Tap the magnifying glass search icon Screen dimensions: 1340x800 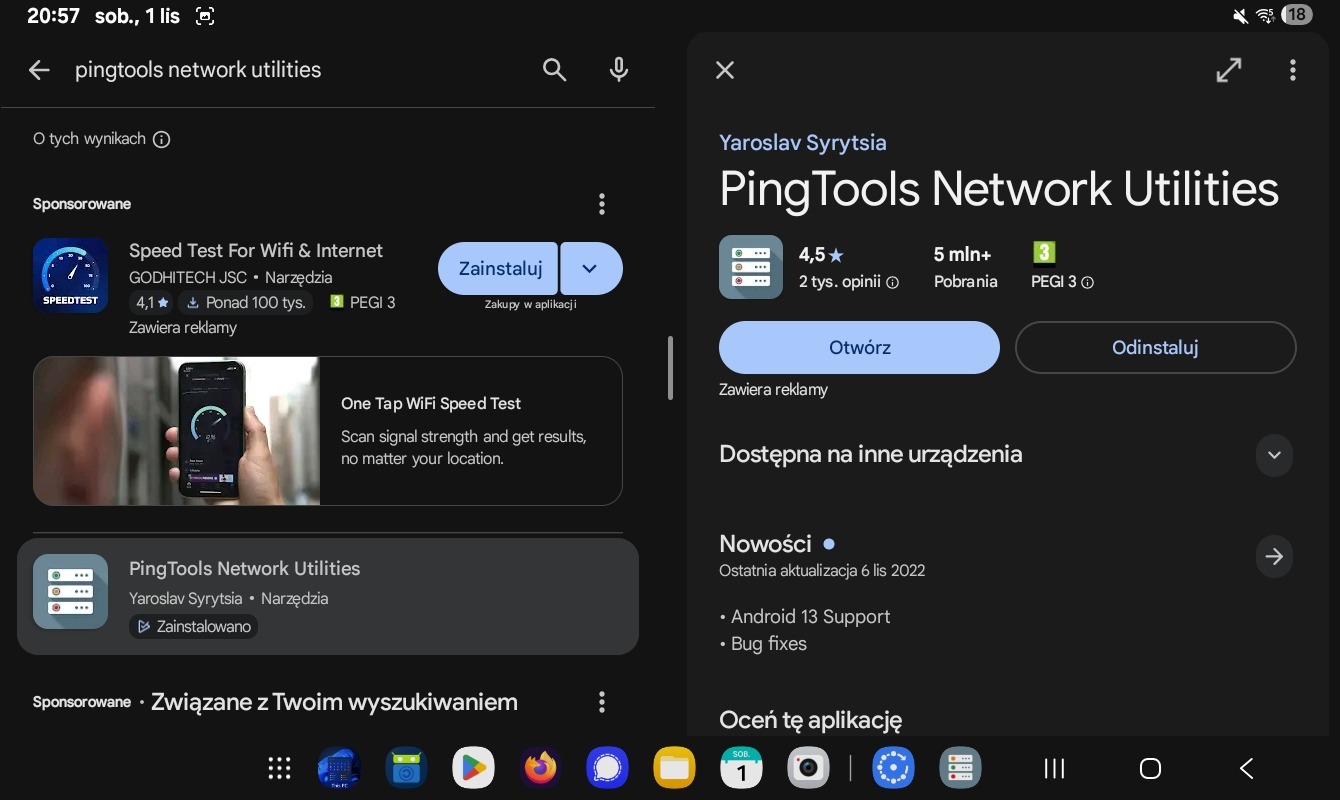554,70
